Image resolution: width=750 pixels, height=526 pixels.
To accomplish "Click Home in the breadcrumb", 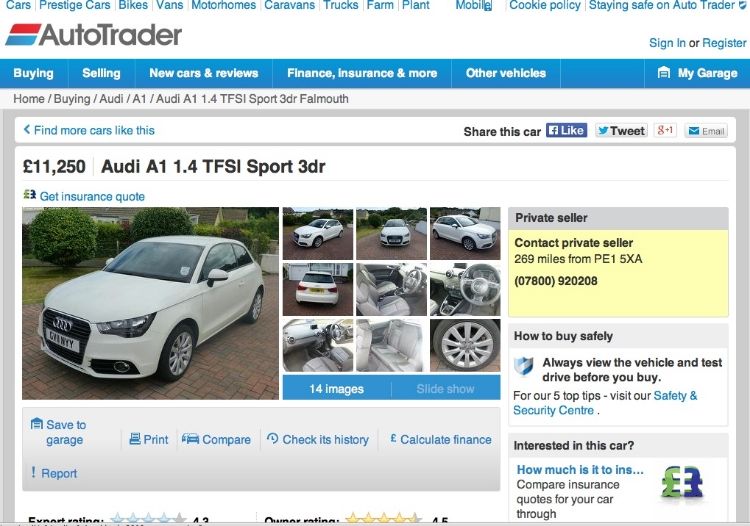I will (x=29, y=99).
